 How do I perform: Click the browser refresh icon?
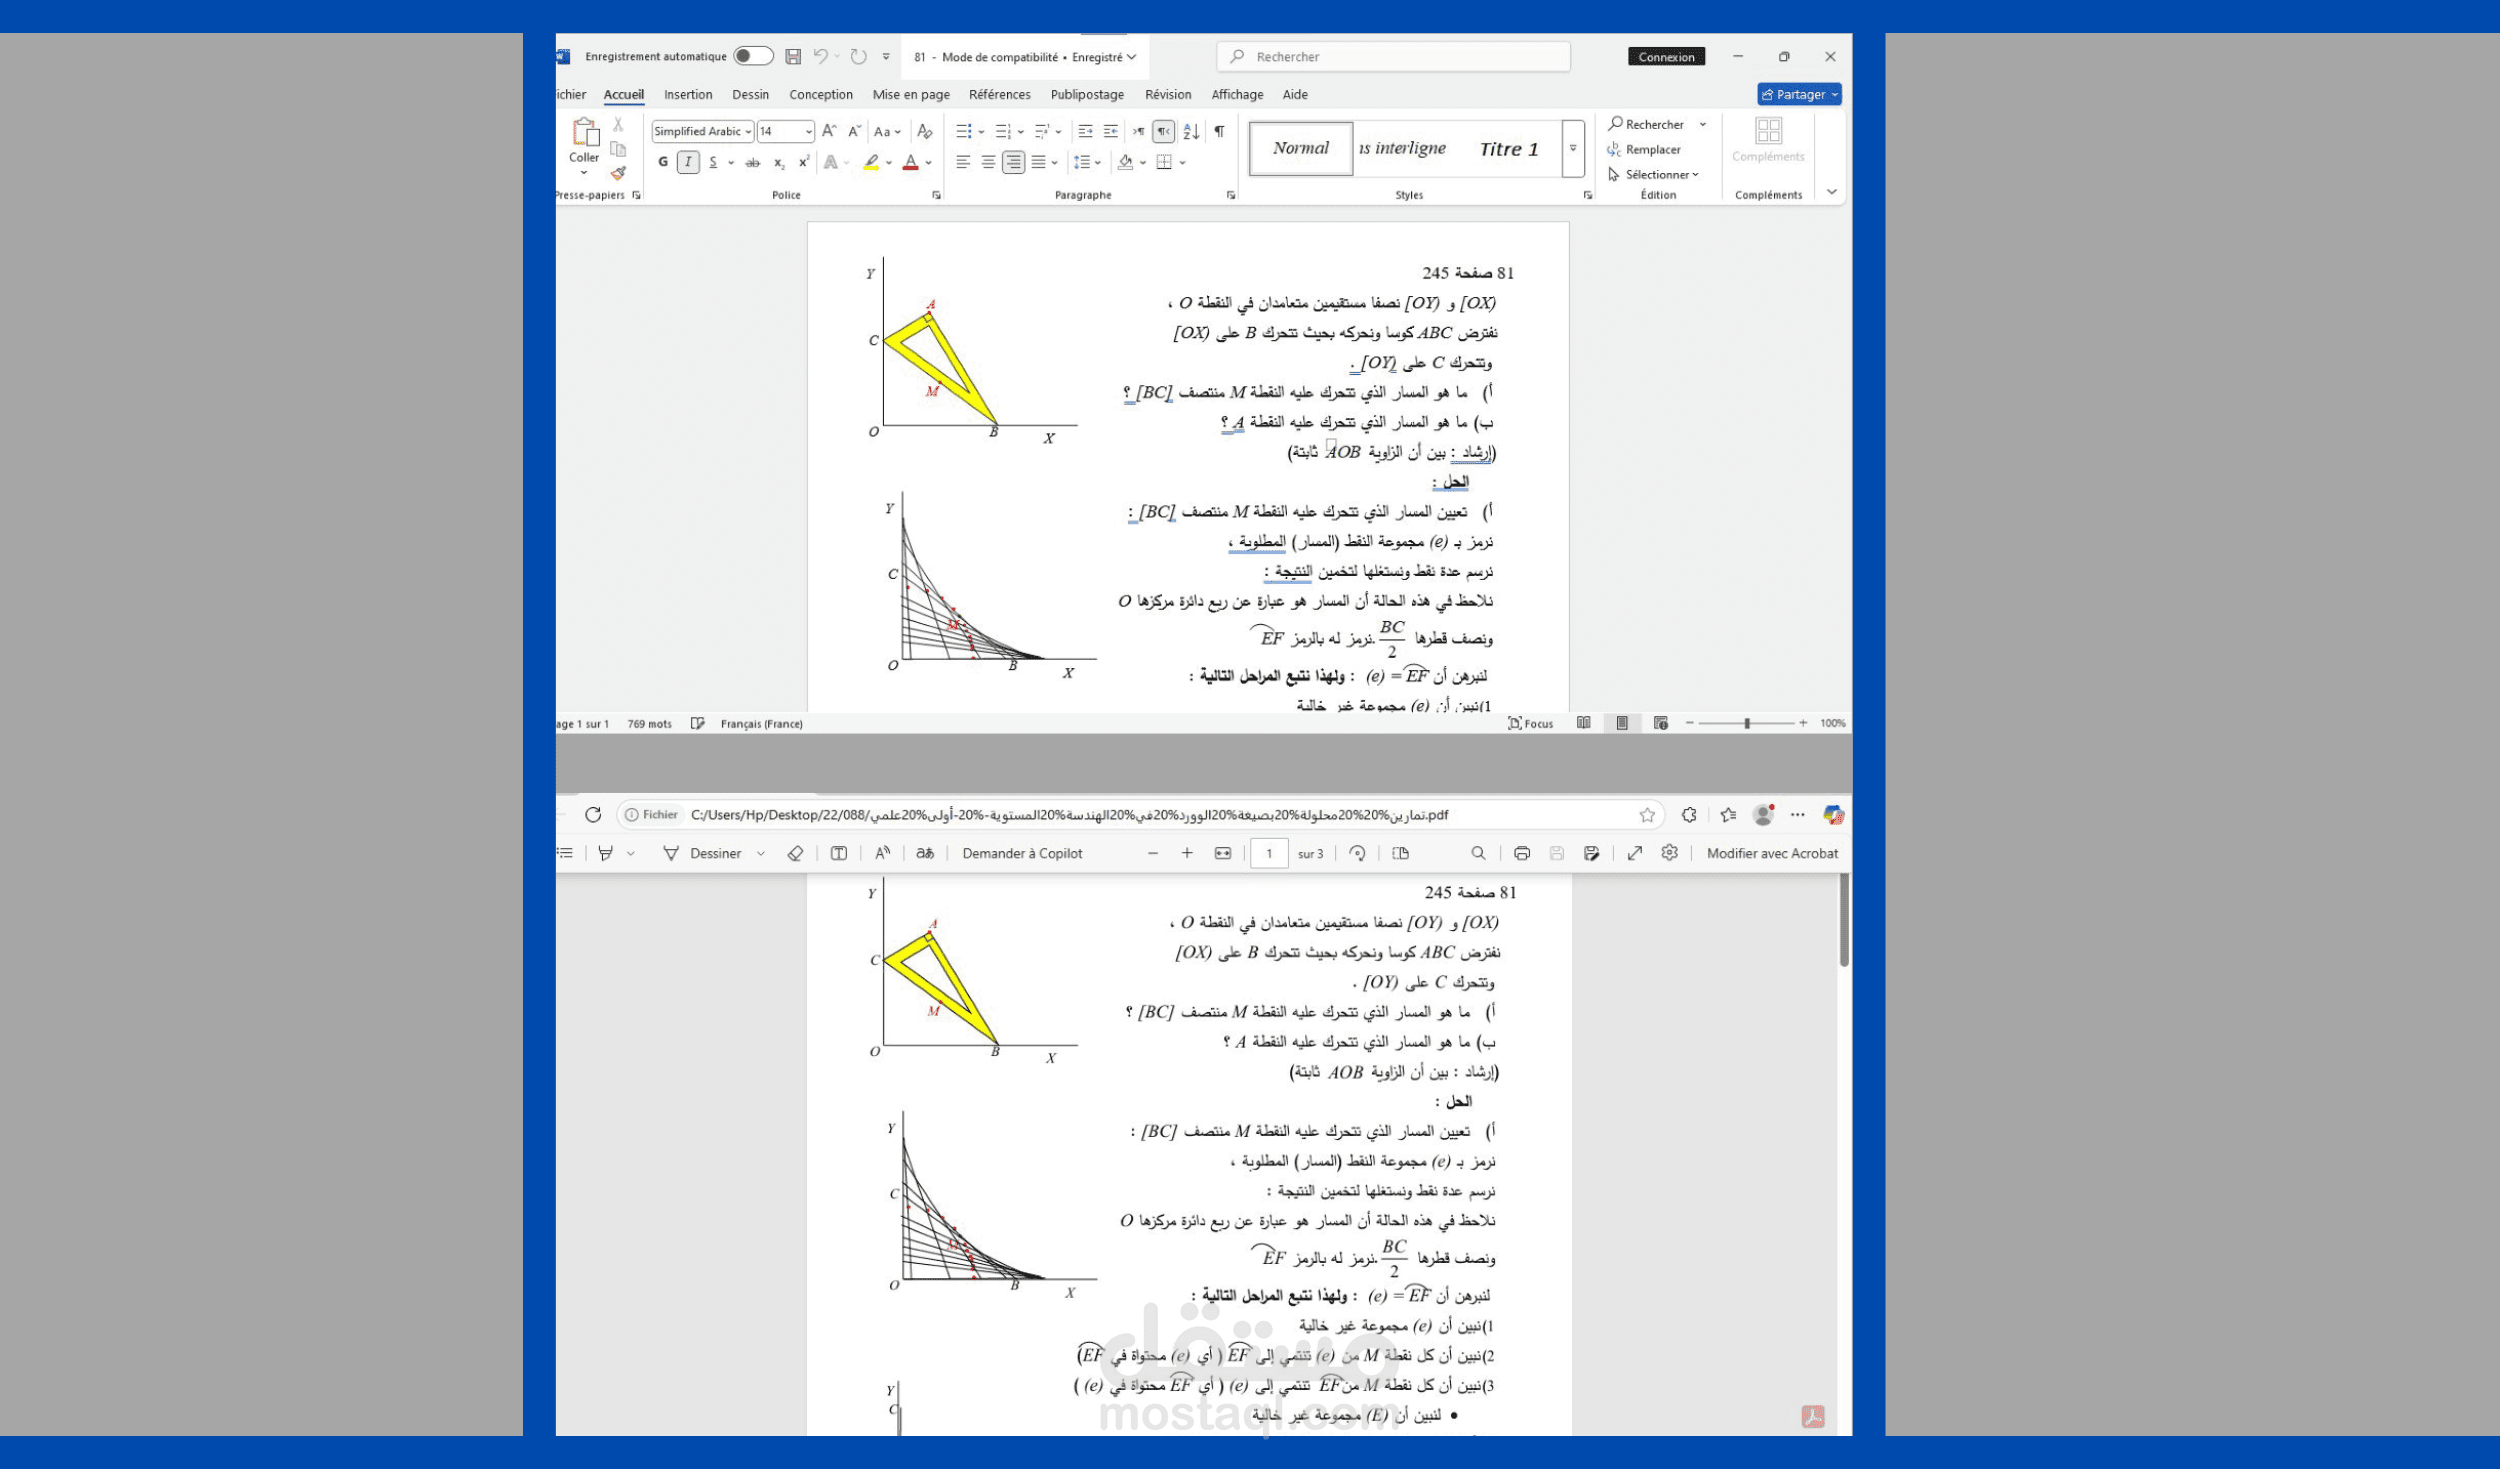pyautogui.click(x=593, y=814)
